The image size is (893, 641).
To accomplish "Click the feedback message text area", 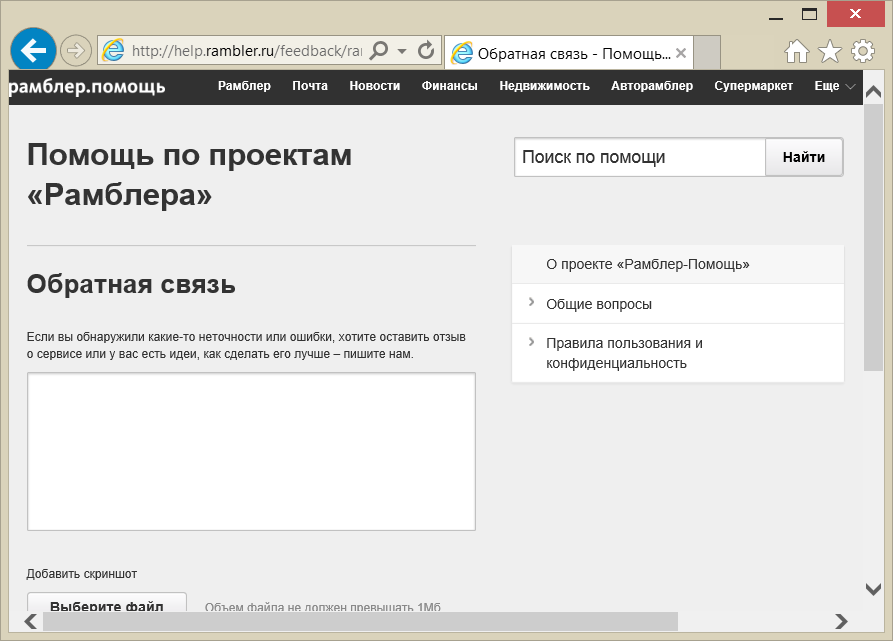I will coord(251,451).
